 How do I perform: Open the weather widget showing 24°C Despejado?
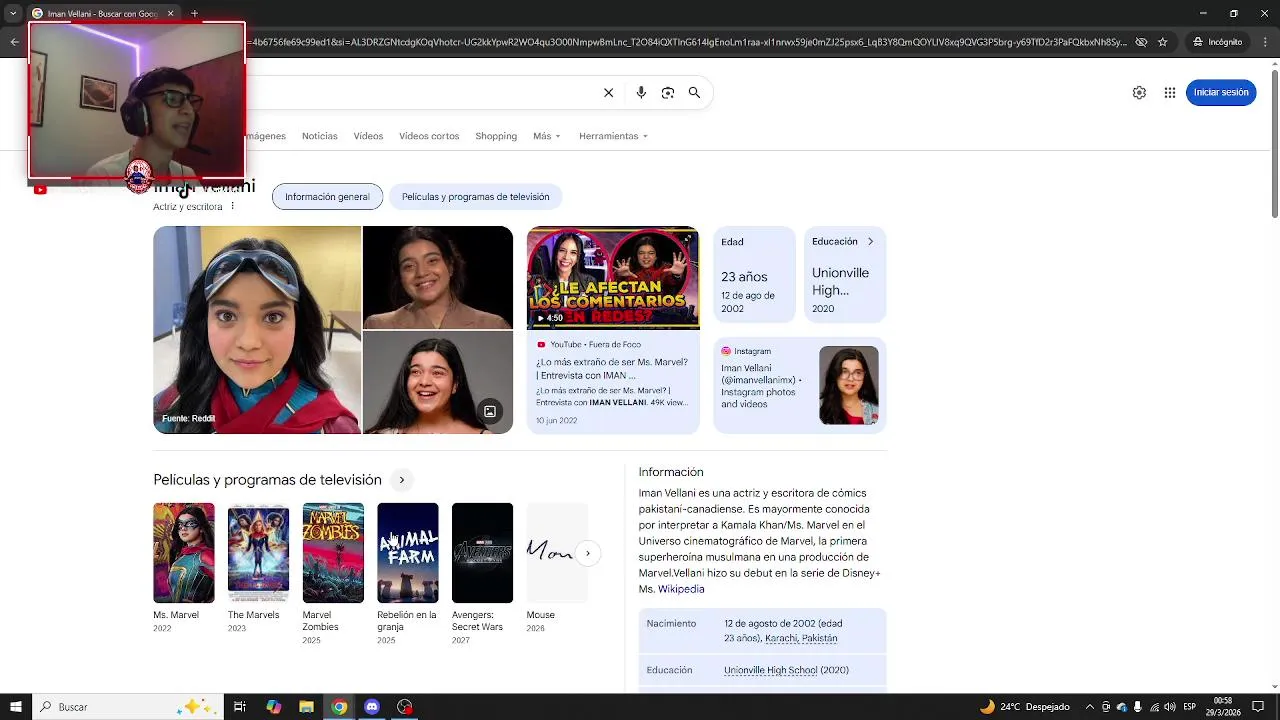click(x=1025, y=707)
